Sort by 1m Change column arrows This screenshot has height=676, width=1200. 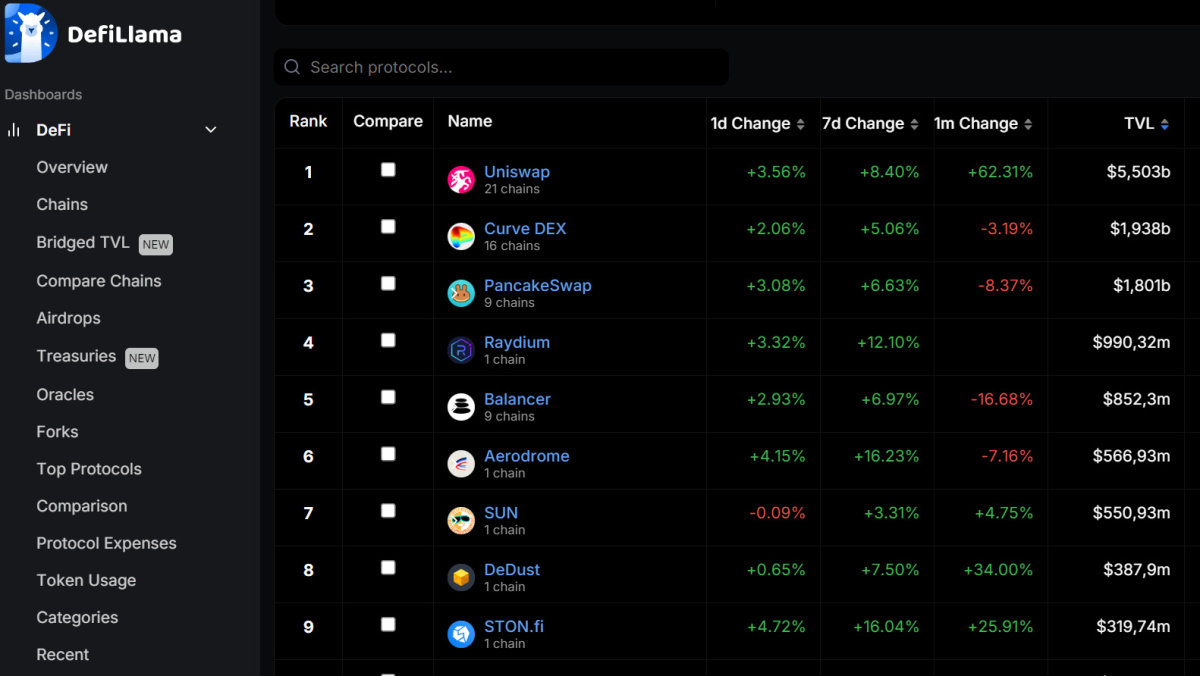[1028, 124]
